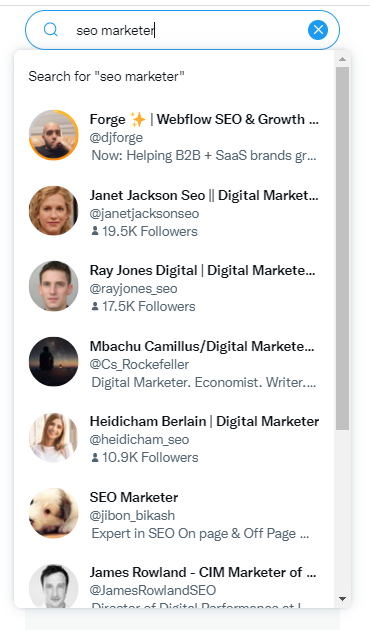Image resolution: width=370 pixels, height=630 pixels.
Task: Click Heidicham Berlain avatar photo
Action: (x=54, y=437)
